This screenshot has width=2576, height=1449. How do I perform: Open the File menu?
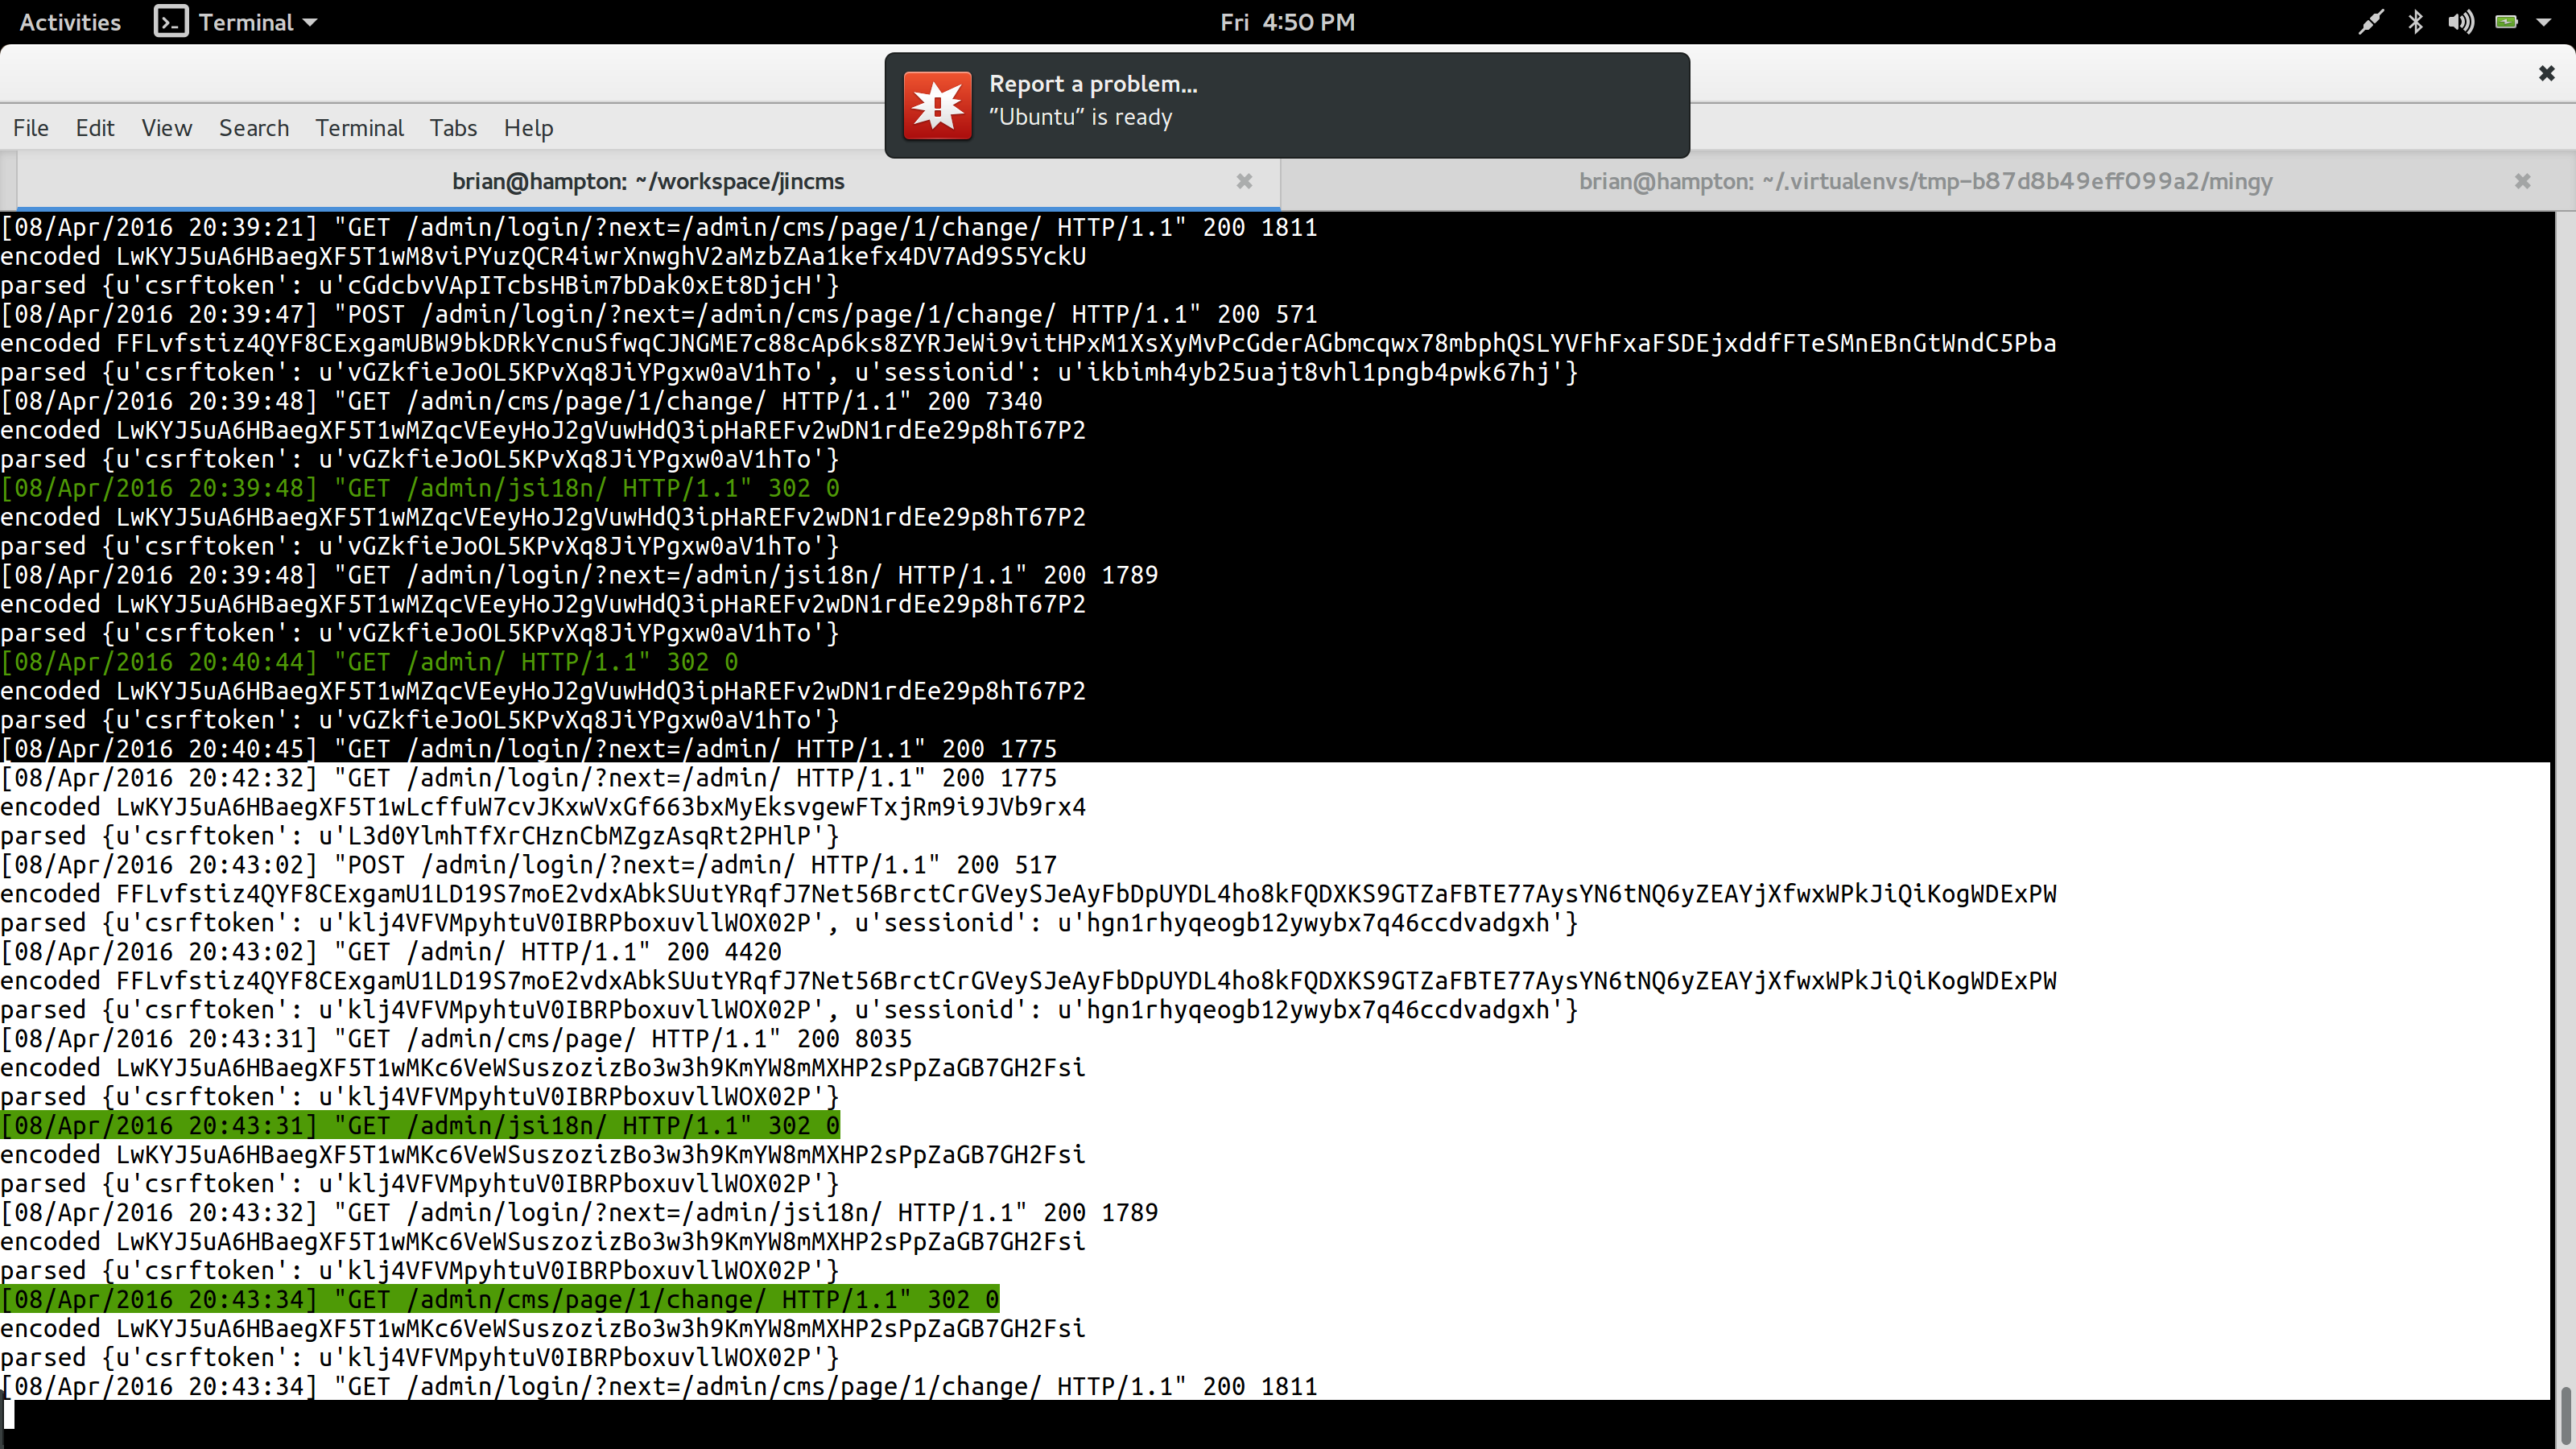(30, 128)
